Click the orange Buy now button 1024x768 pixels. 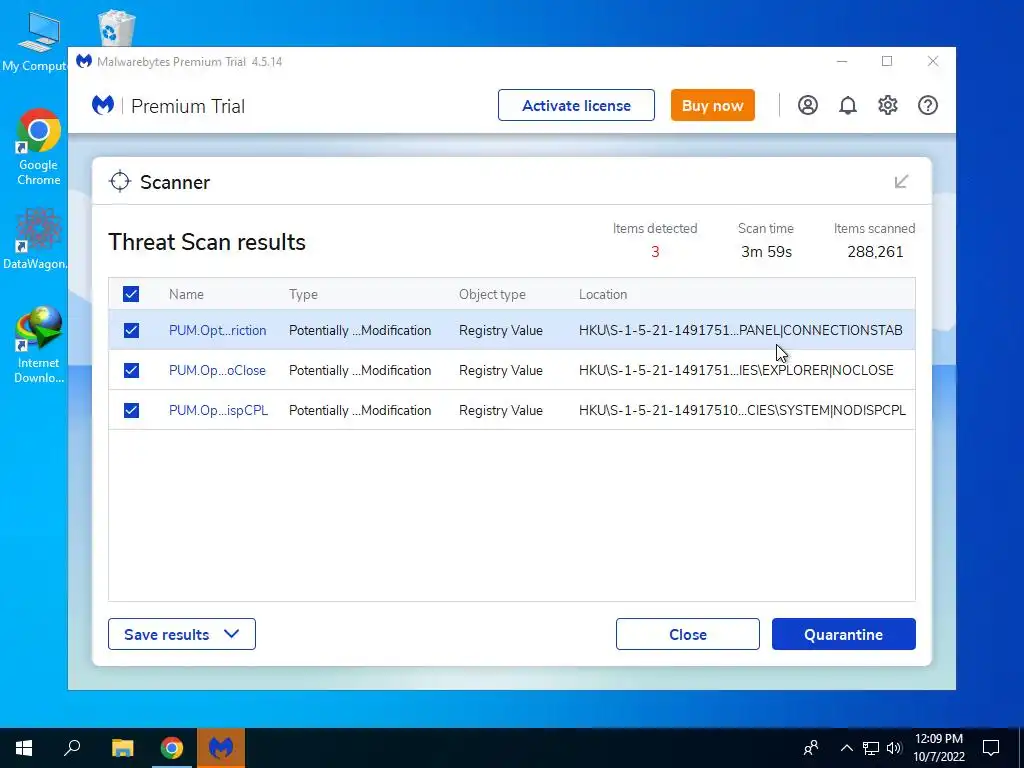click(x=712, y=105)
